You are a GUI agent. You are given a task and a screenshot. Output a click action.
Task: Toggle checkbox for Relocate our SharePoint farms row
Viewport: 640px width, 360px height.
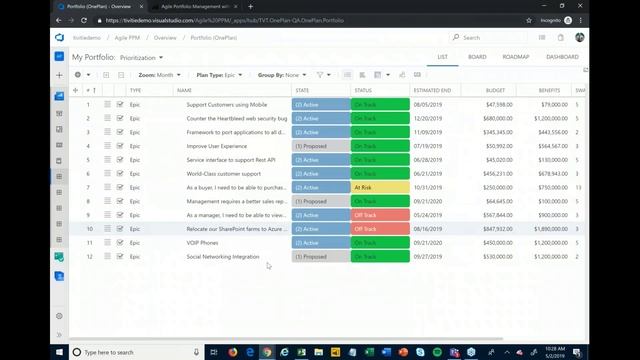(x=120, y=229)
